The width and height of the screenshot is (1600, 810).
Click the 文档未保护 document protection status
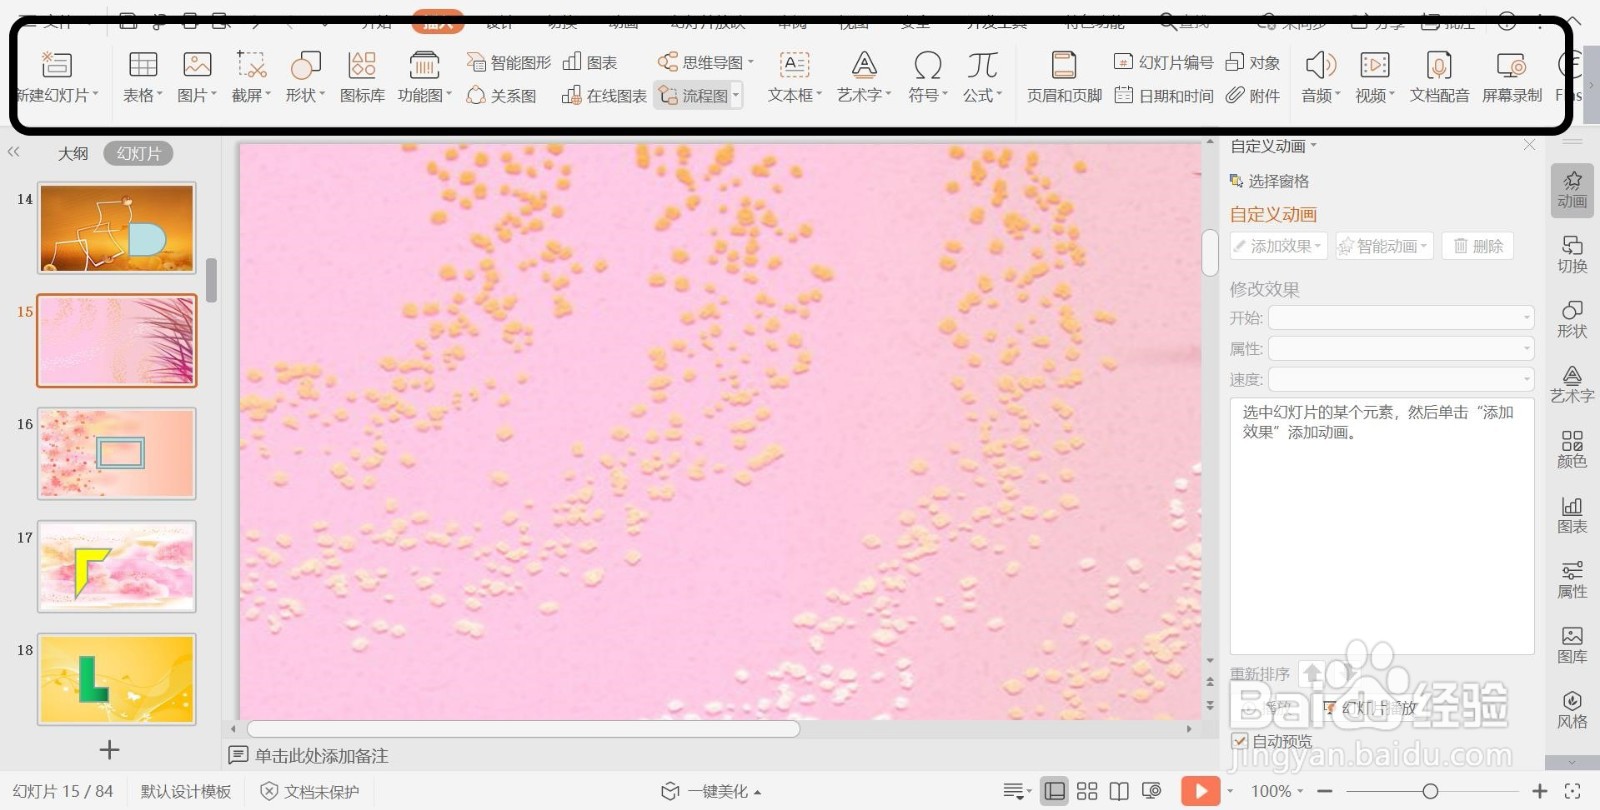pyautogui.click(x=309, y=791)
